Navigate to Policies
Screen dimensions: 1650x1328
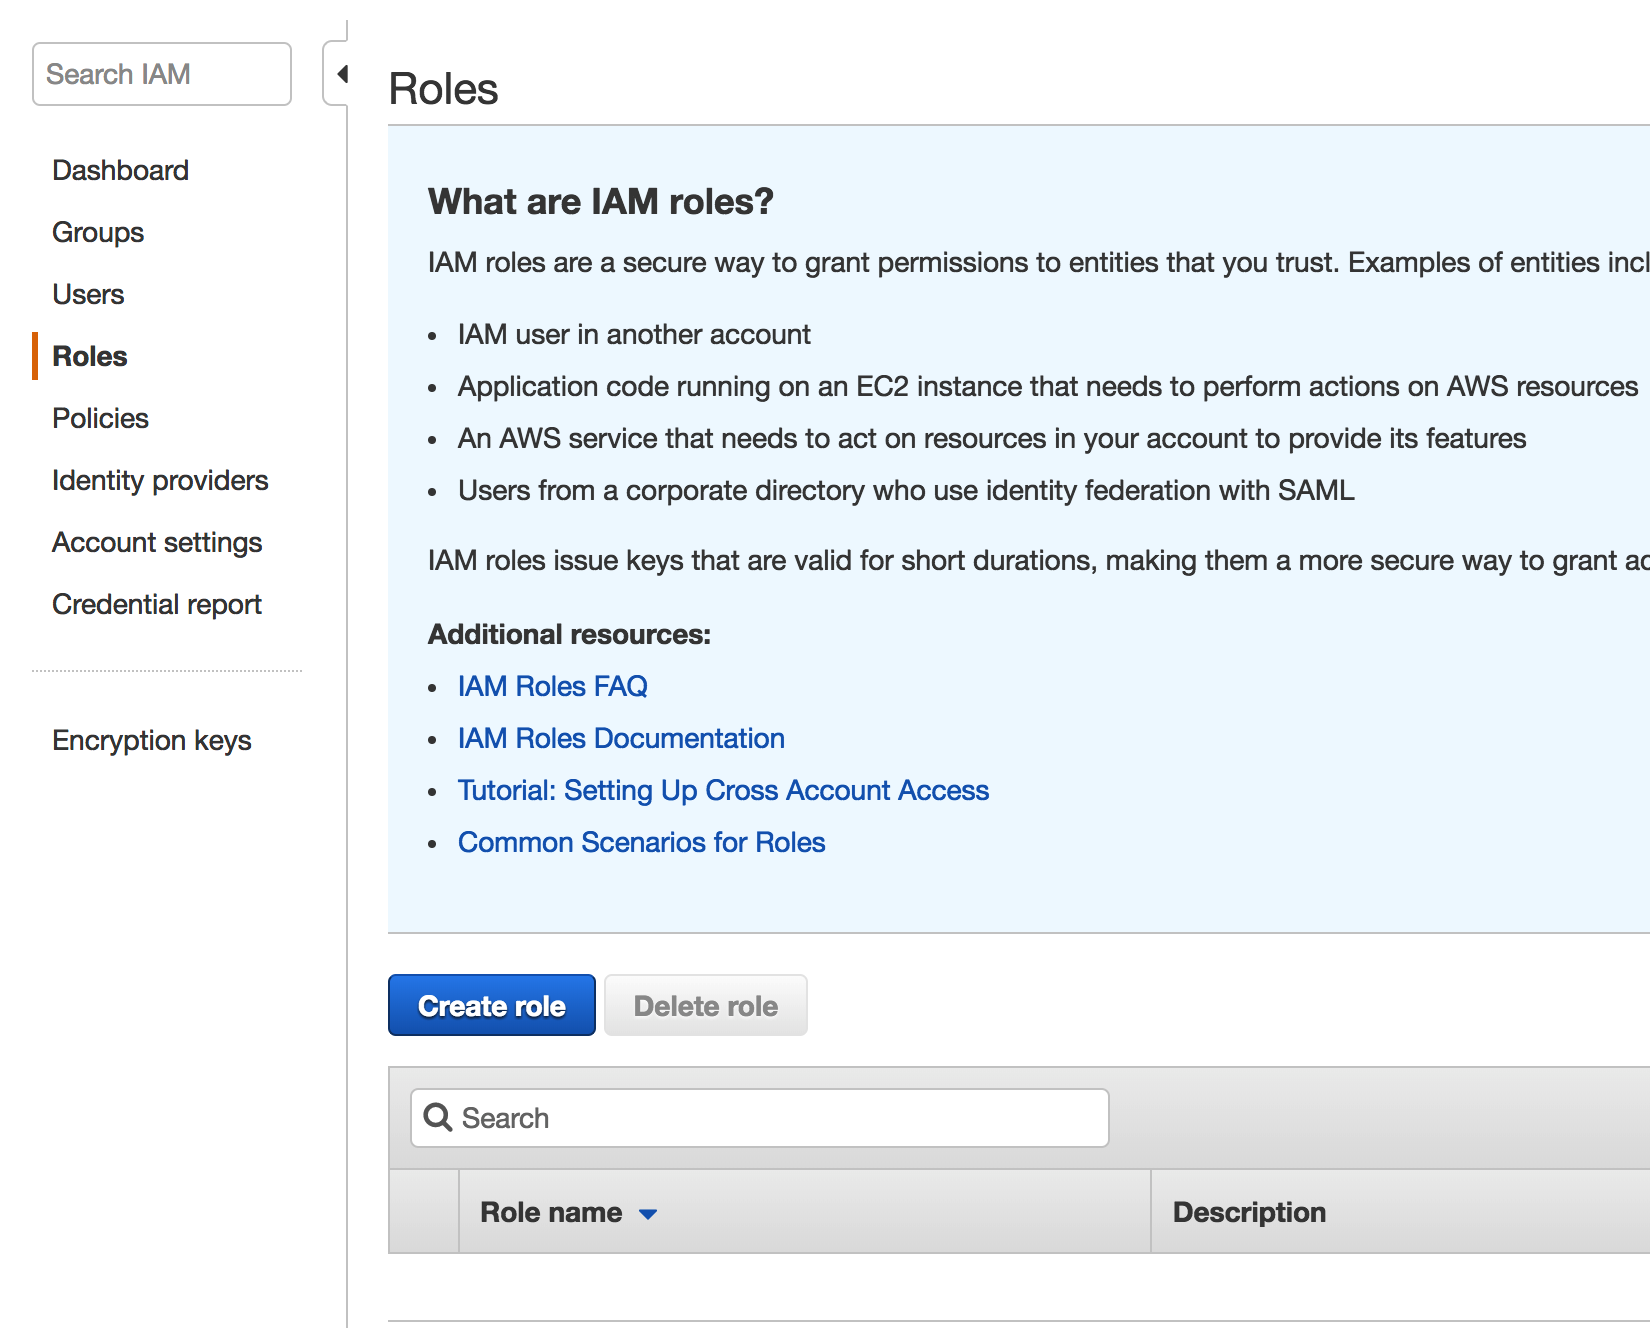(100, 418)
